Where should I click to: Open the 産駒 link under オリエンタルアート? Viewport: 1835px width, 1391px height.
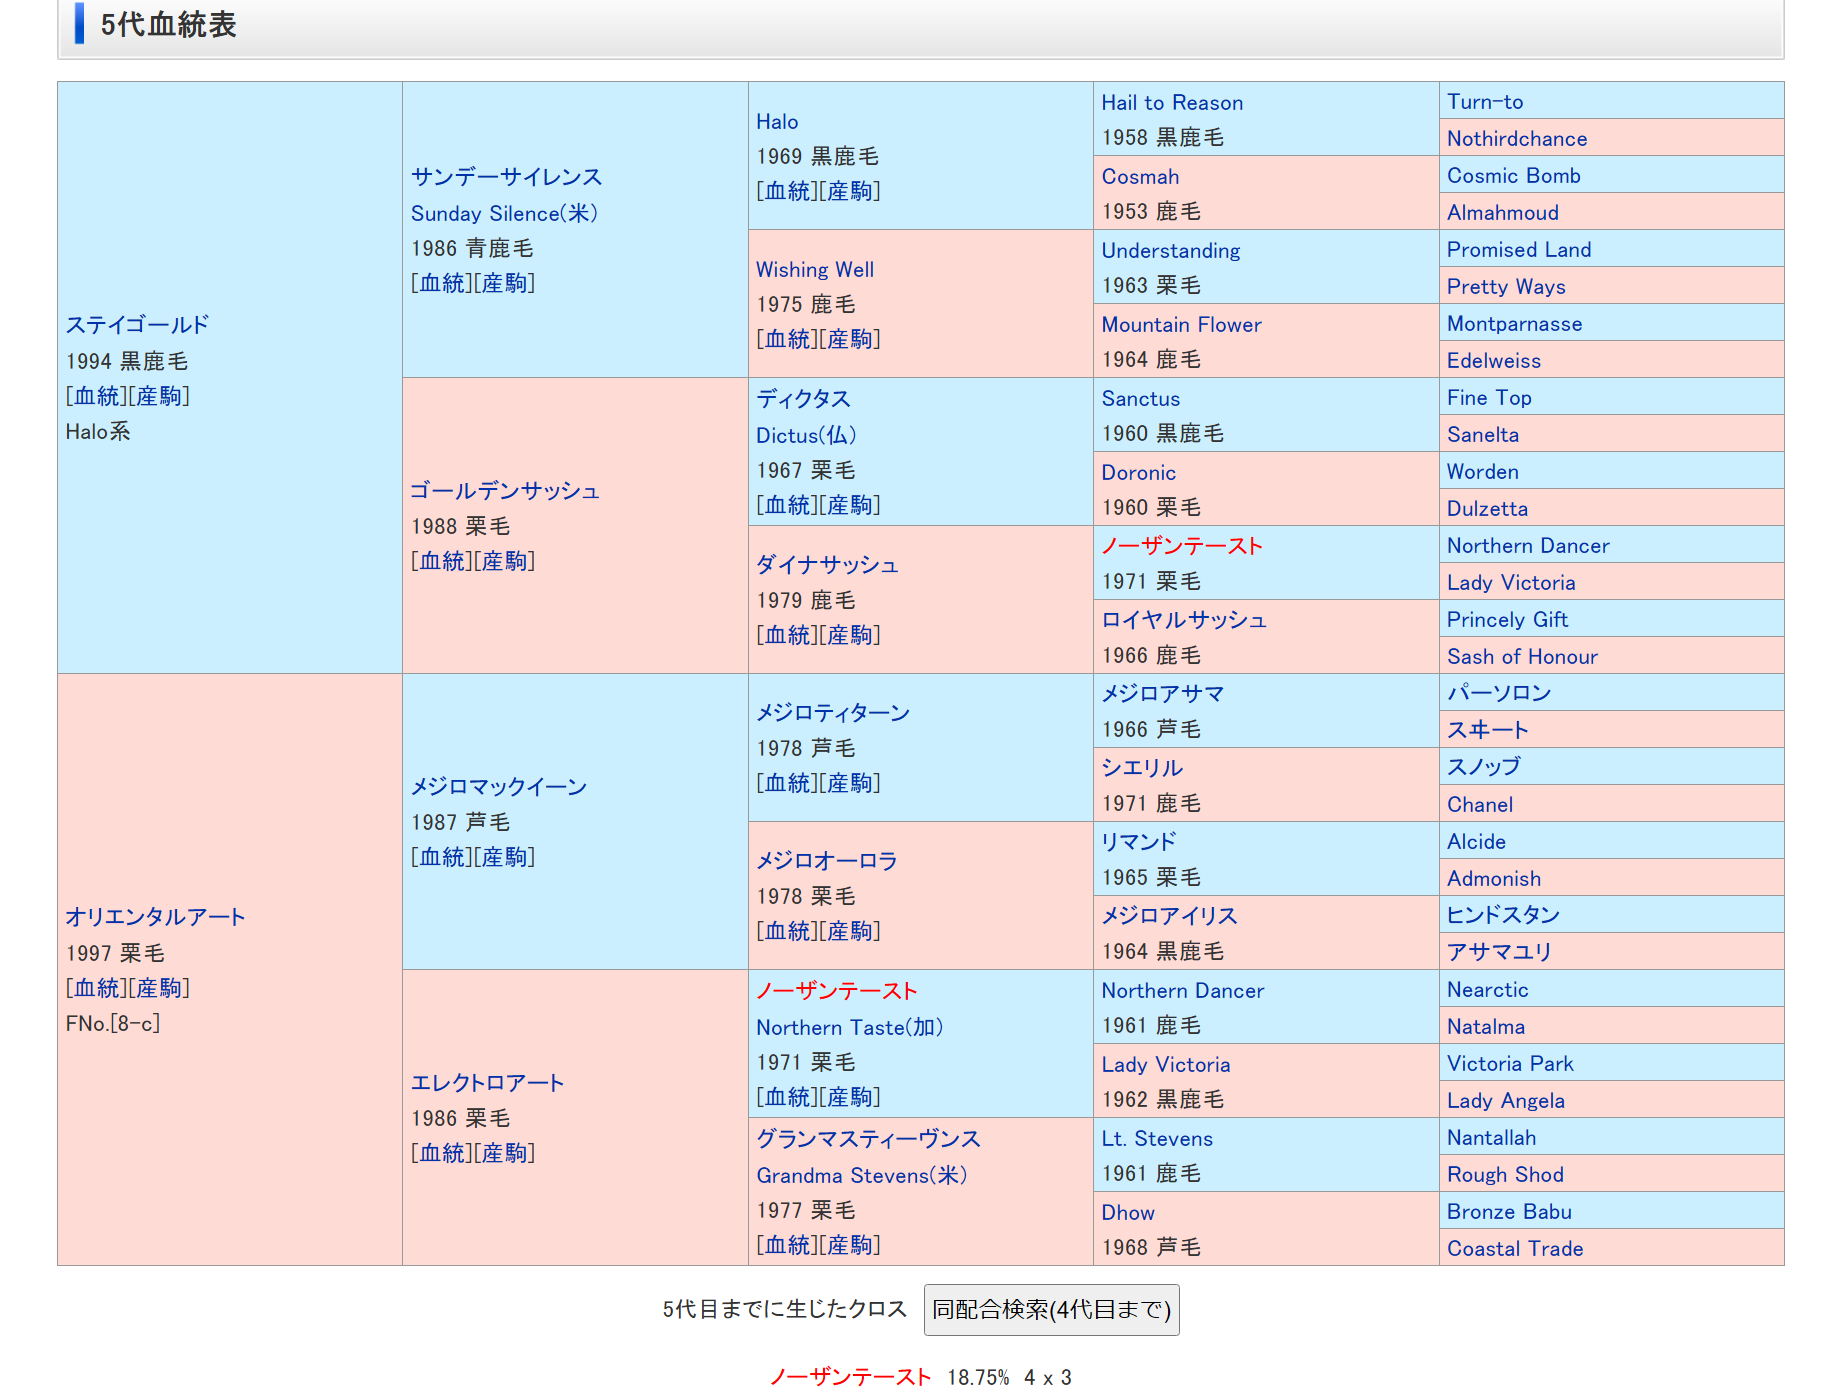click(159, 988)
